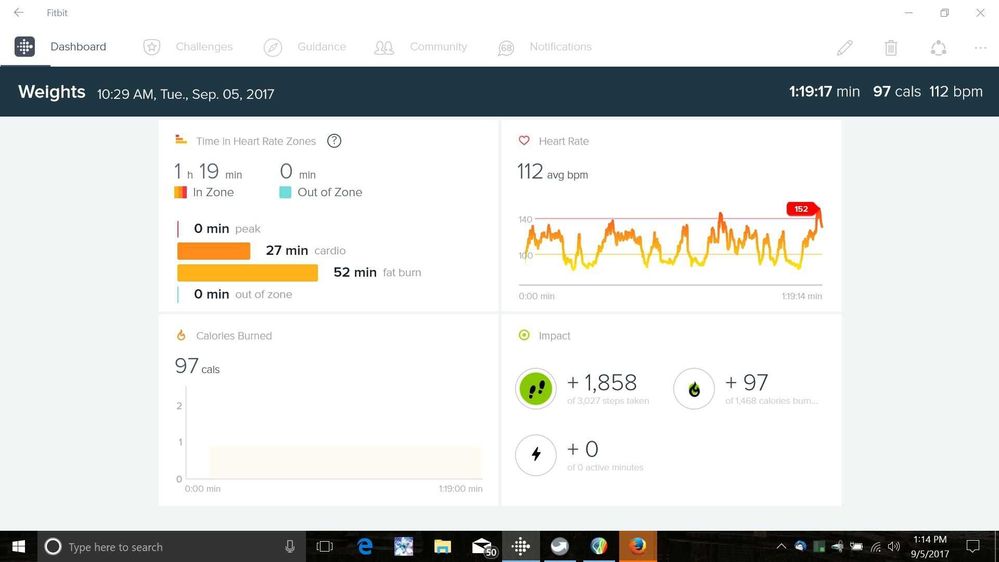Viewport: 999px width, 562px height.
Task: Open Task View from the taskbar
Action: coord(324,547)
